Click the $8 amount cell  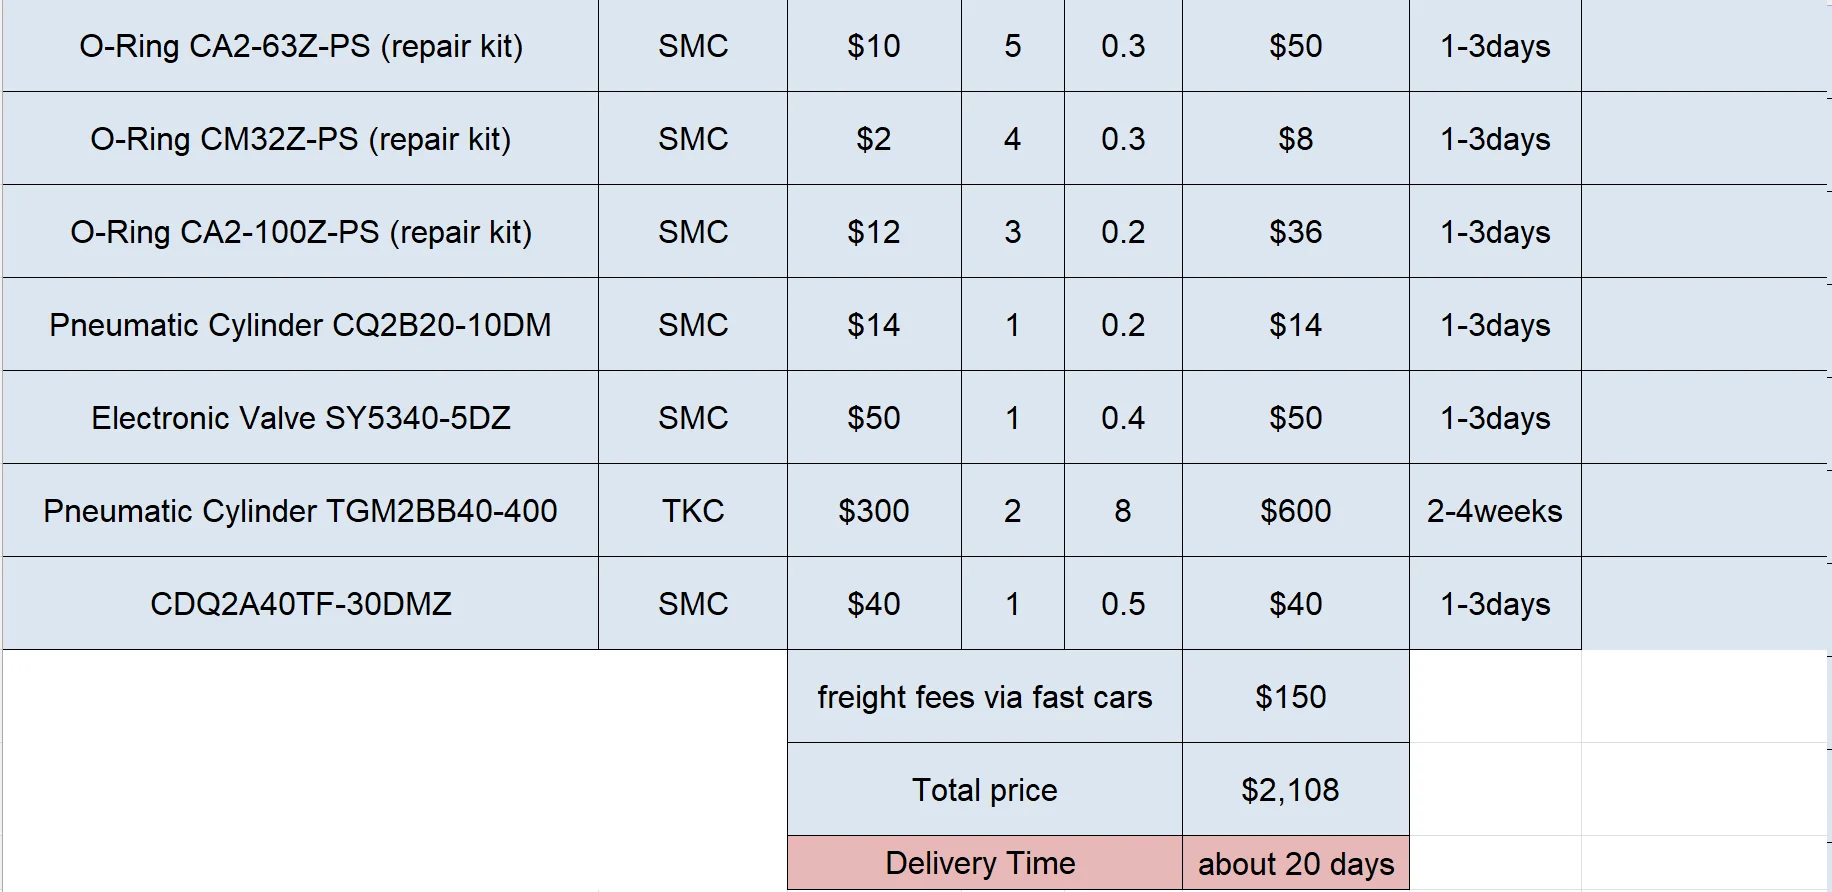click(1296, 139)
